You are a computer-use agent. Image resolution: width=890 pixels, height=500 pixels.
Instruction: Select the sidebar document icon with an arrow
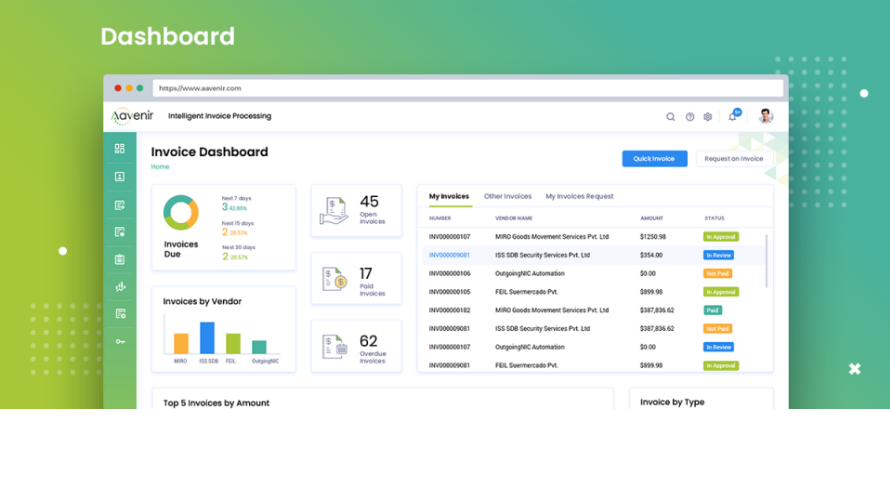coord(119,205)
